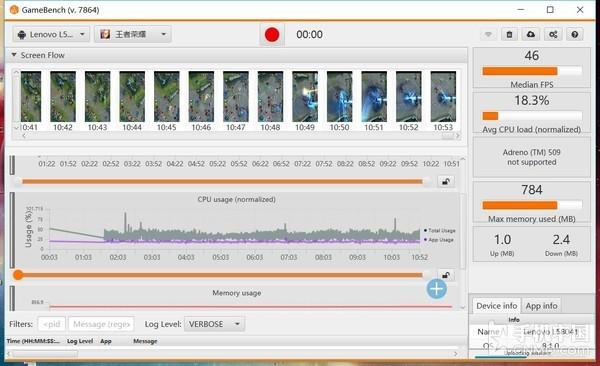
Task: Select the Device info tab
Action: 497,306
